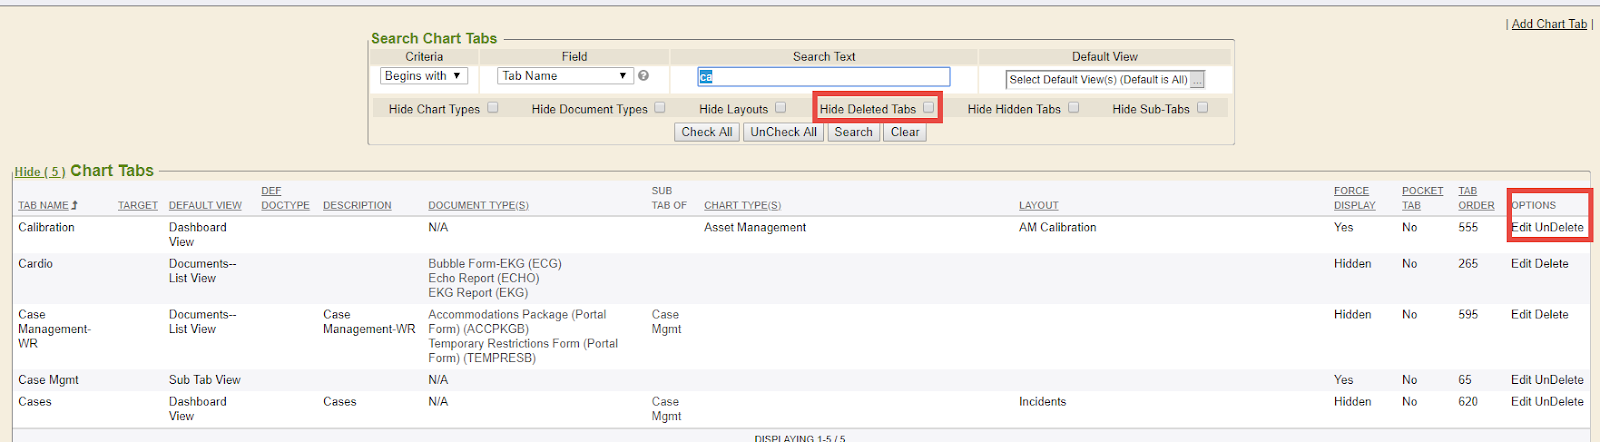Image resolution: width=1600 pixels, height=442 pixels.
Task: Click UnDelete for the Calibration tab
Action: pyautogui.click(x=1559, y=227)
